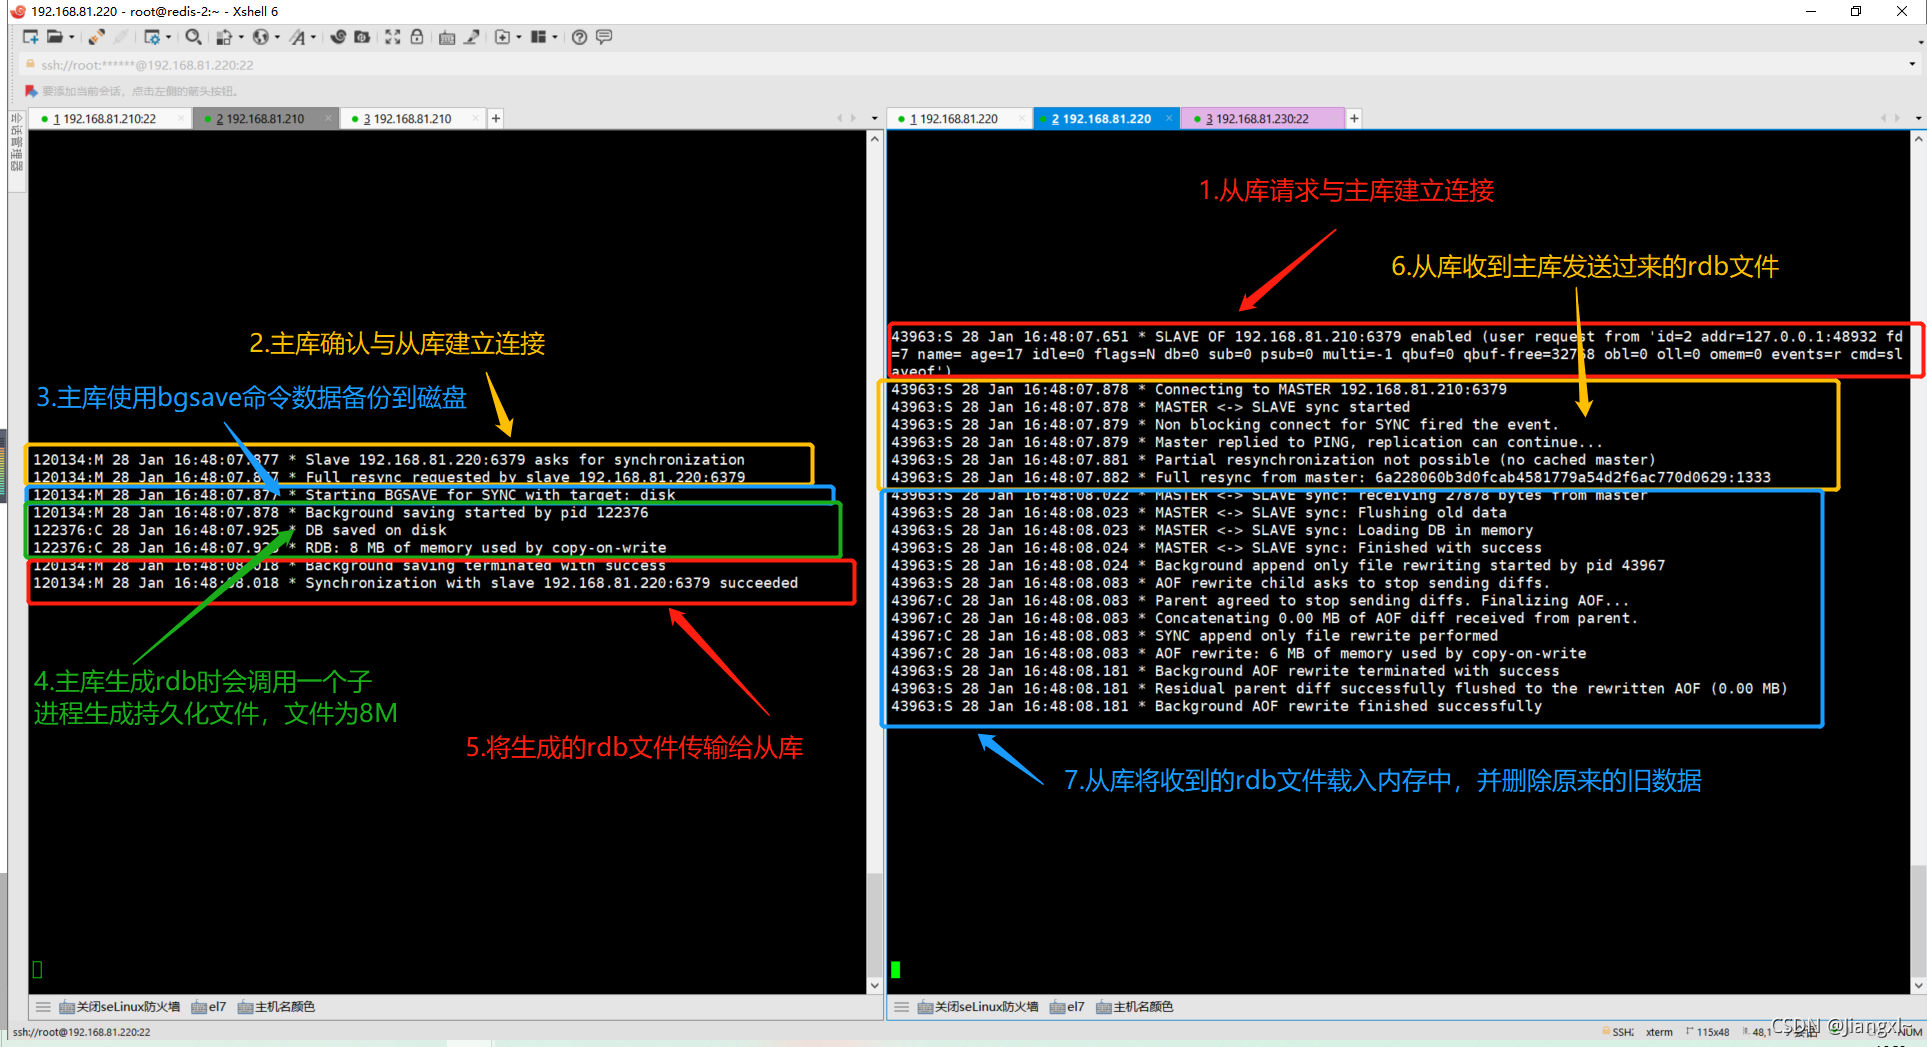This screenshot has height=1047, width=1927.
Task: Click left pane el7 quick button
Action: coord(209,1007)
